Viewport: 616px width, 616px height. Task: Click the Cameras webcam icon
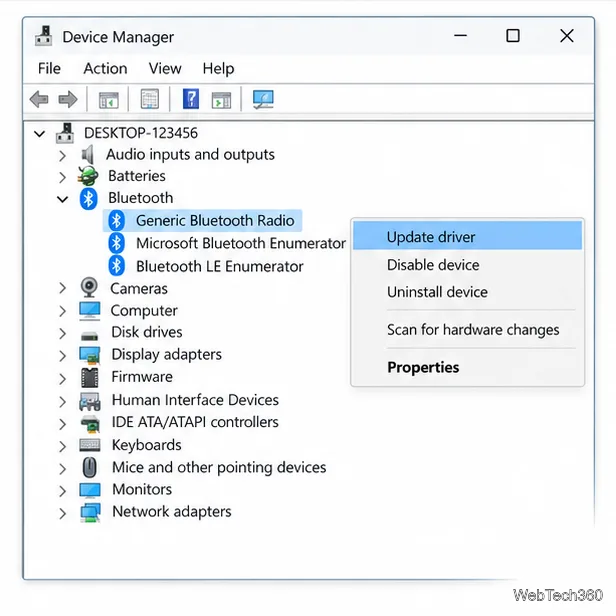click(89, 288)
